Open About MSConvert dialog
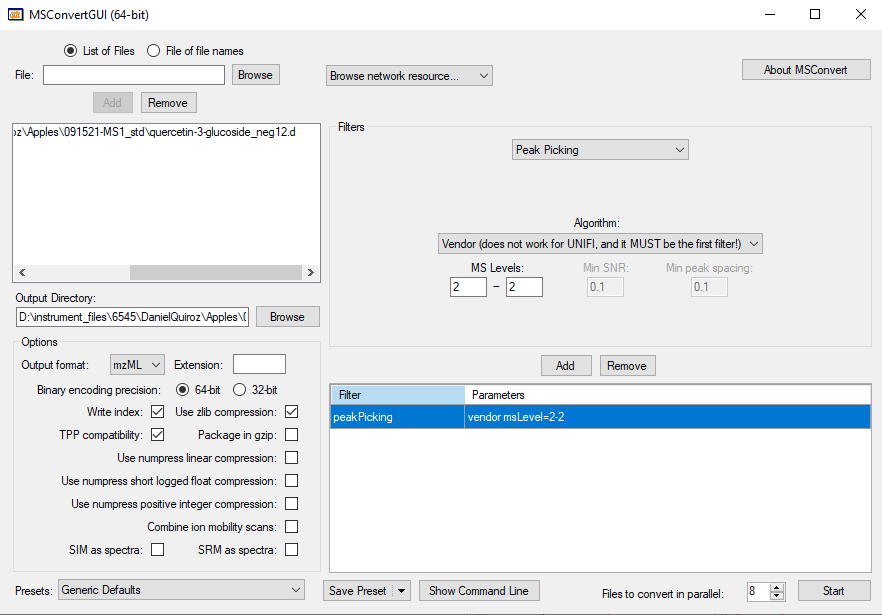882x615 pixels. tap(806, 70)
